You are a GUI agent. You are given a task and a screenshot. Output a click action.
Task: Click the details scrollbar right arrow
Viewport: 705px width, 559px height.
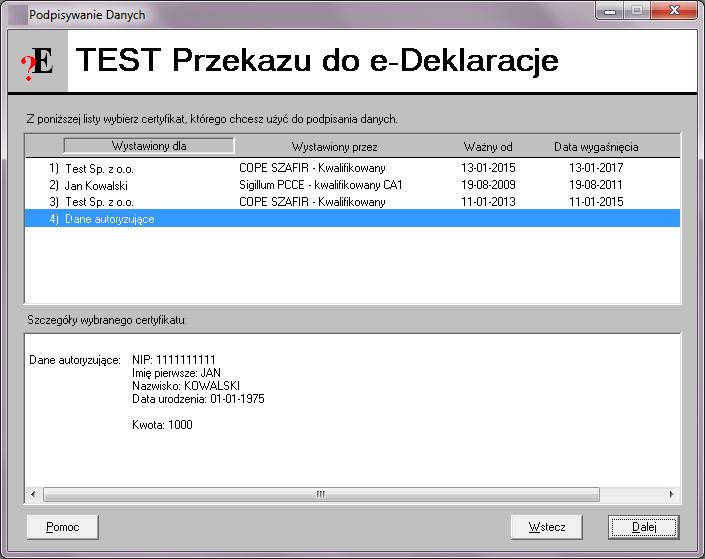pyautogui.click(x=671, y=494)
